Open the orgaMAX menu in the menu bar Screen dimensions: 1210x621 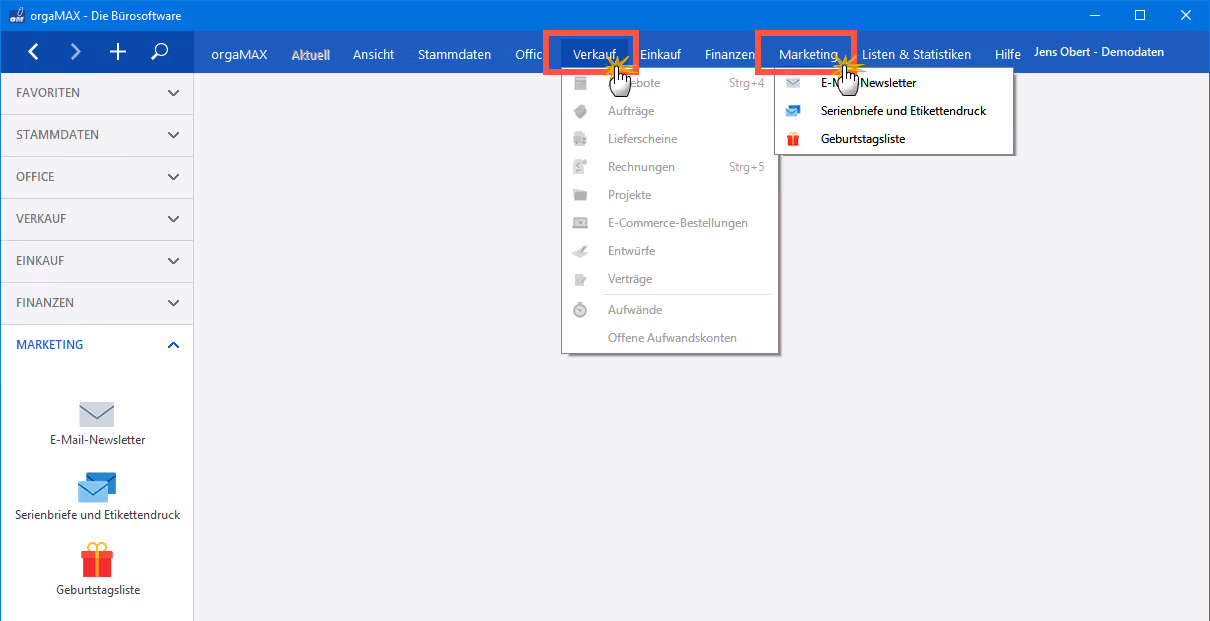239,54
